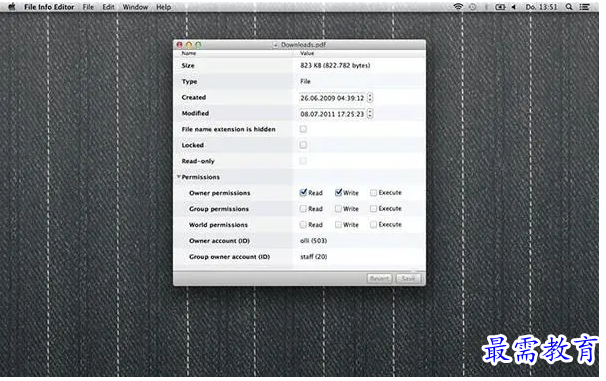Click the menu bar clock Do. 13:51
The width and height of the screenshot is (606, 381).
541,7
